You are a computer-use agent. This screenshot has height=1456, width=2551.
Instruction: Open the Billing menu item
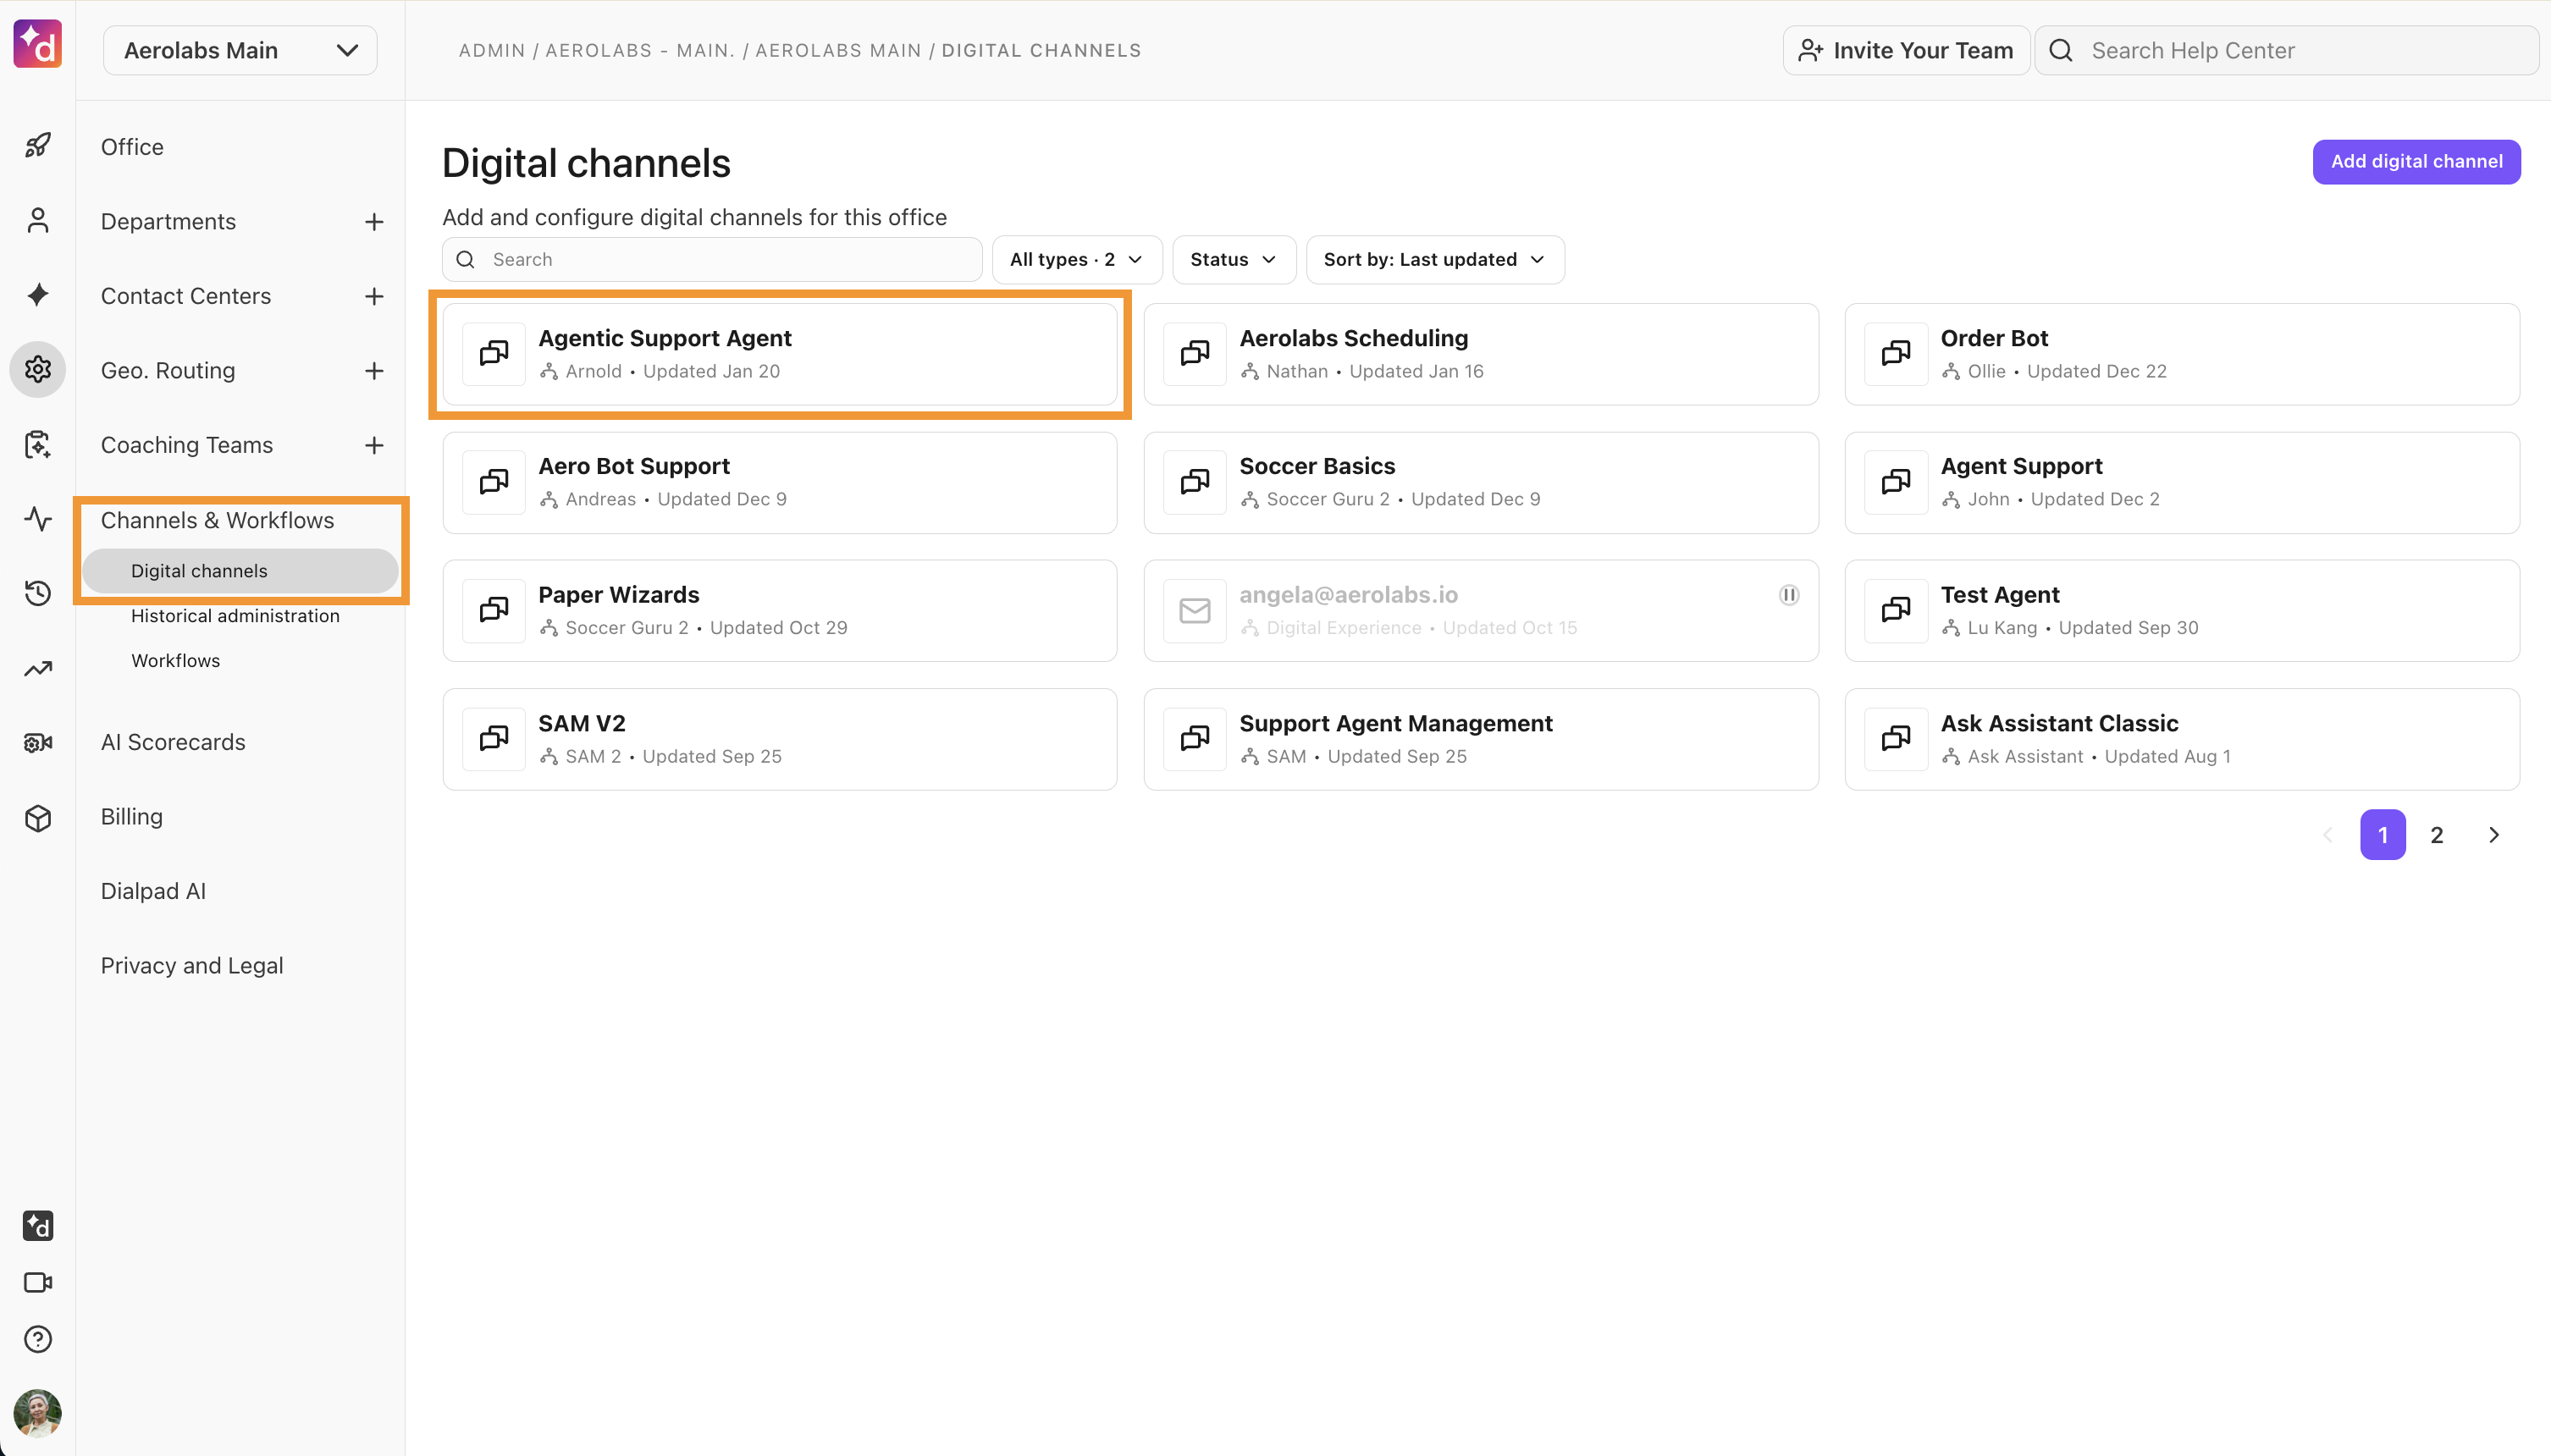click(132, 817)
